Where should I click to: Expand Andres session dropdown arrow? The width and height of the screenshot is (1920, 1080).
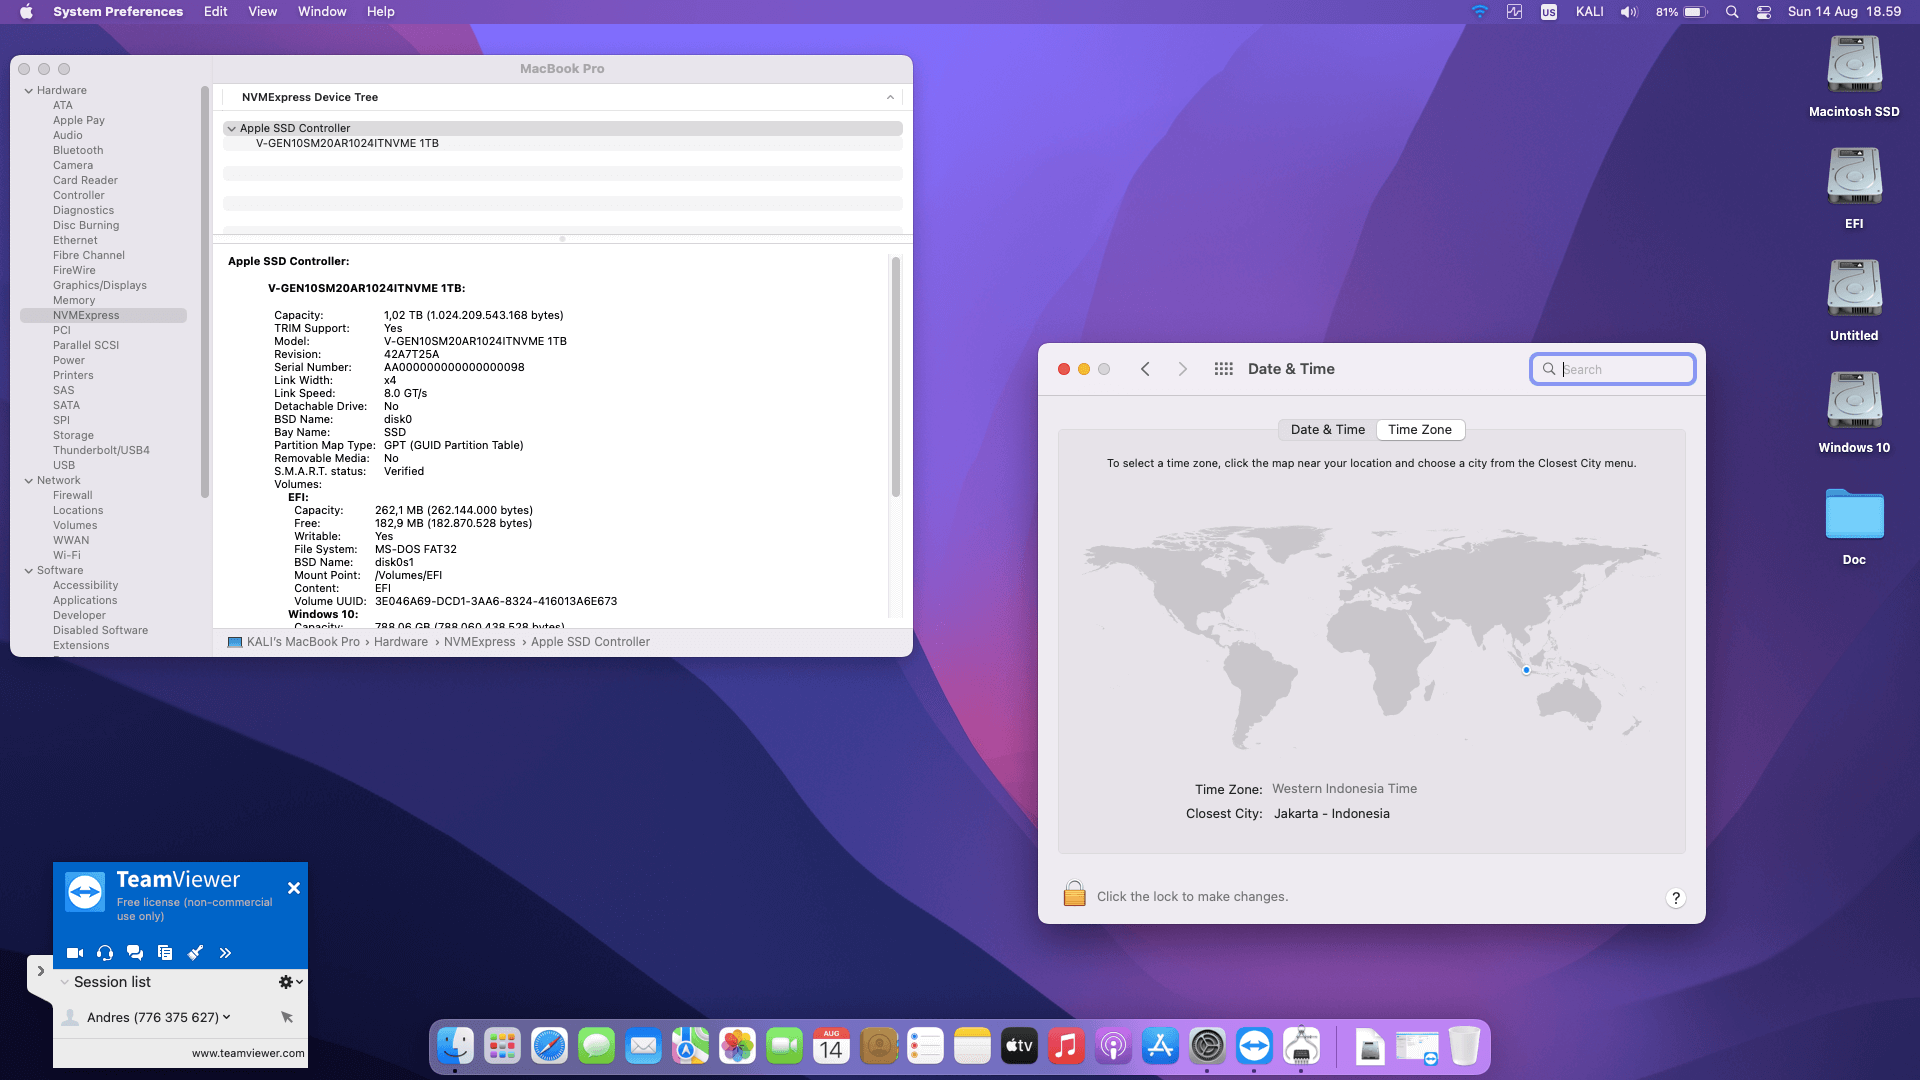[227, 1017]
